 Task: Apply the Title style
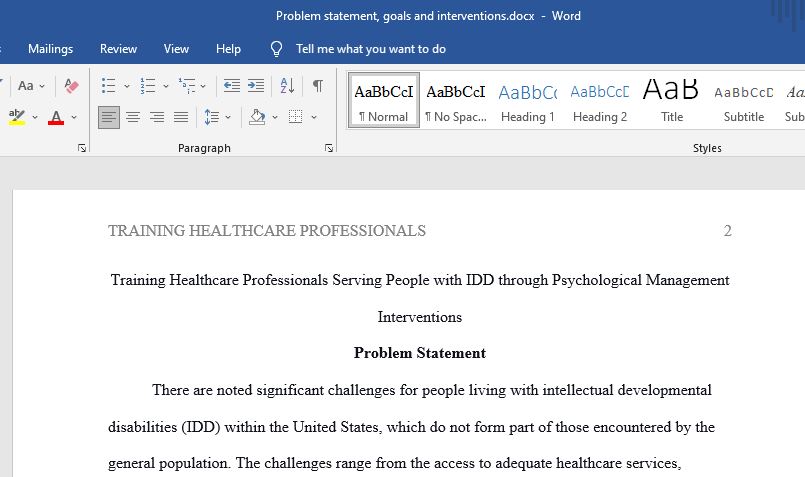coord(672,100)
